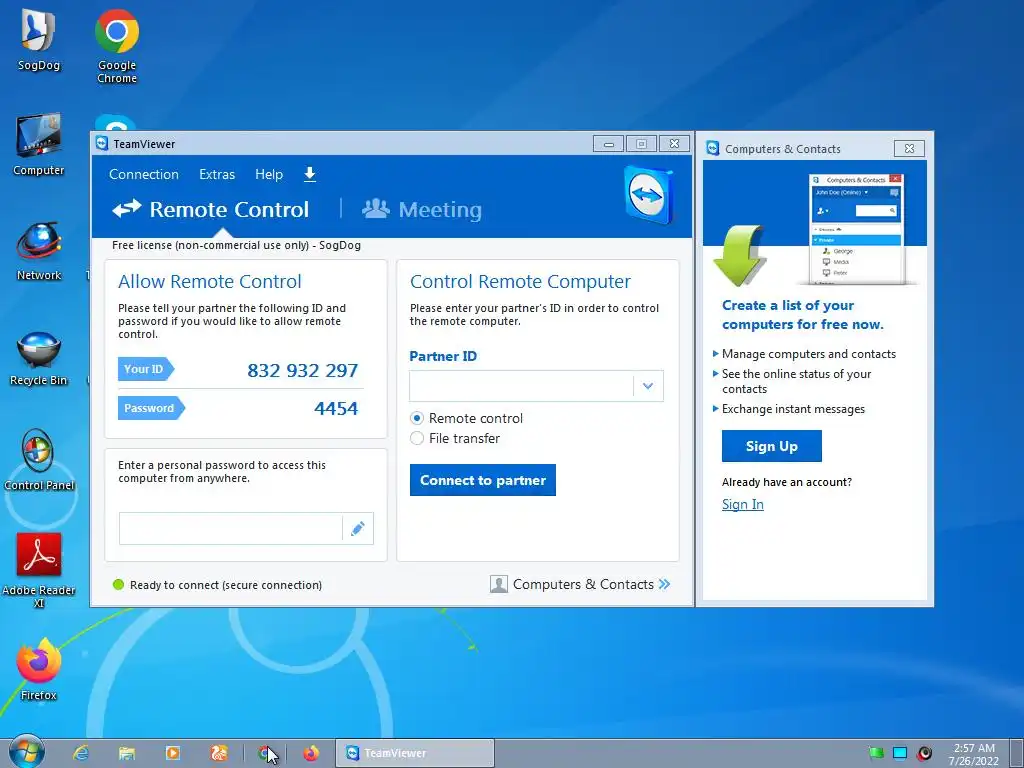
Task: Click the Computers & Contacts window title icon
Action: (712, 148)
